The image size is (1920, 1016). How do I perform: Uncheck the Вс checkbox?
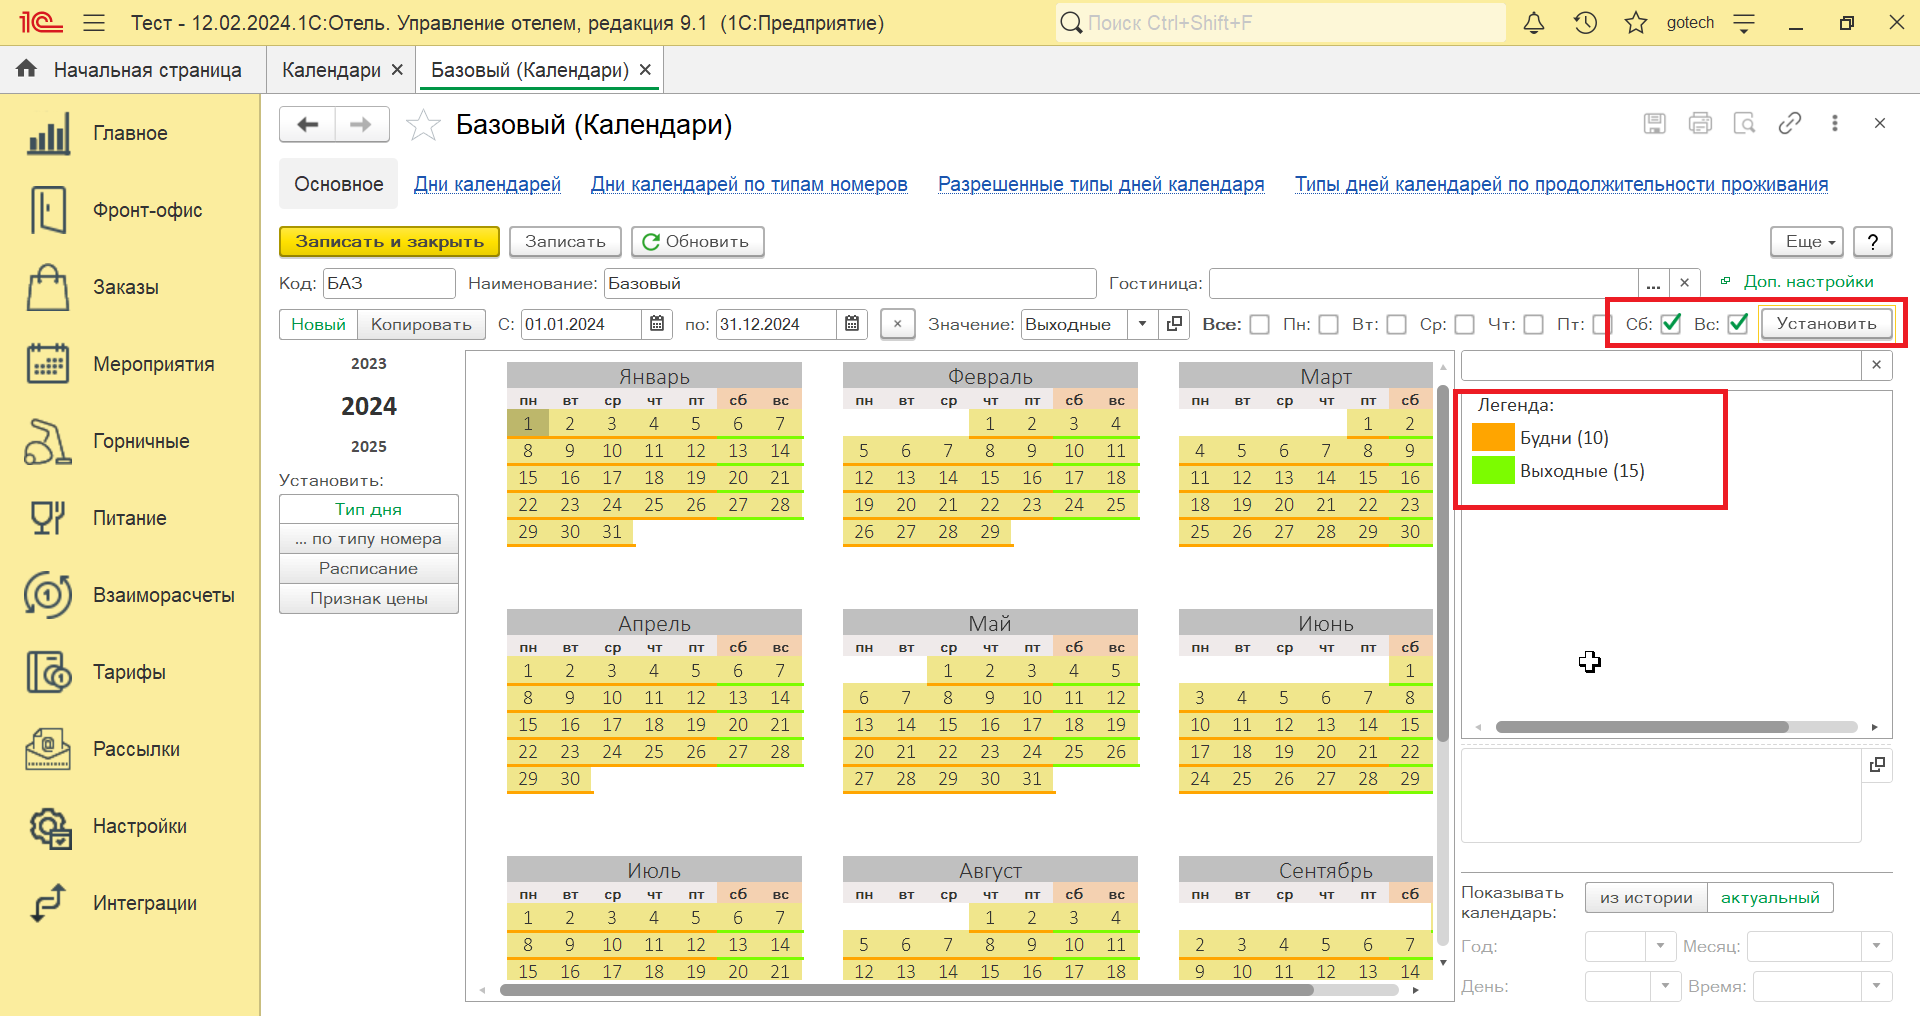1738,324
